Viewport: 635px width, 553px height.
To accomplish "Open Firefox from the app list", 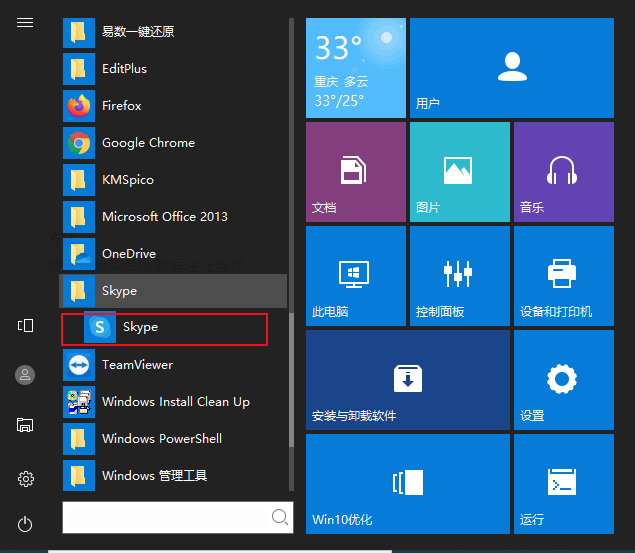I will click(x=174, y=106).
